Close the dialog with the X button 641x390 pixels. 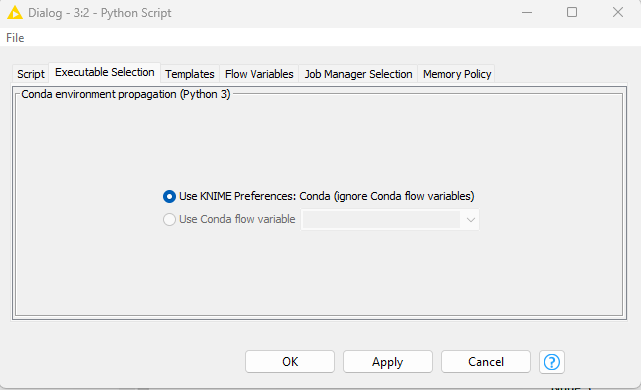coord(618,13)
